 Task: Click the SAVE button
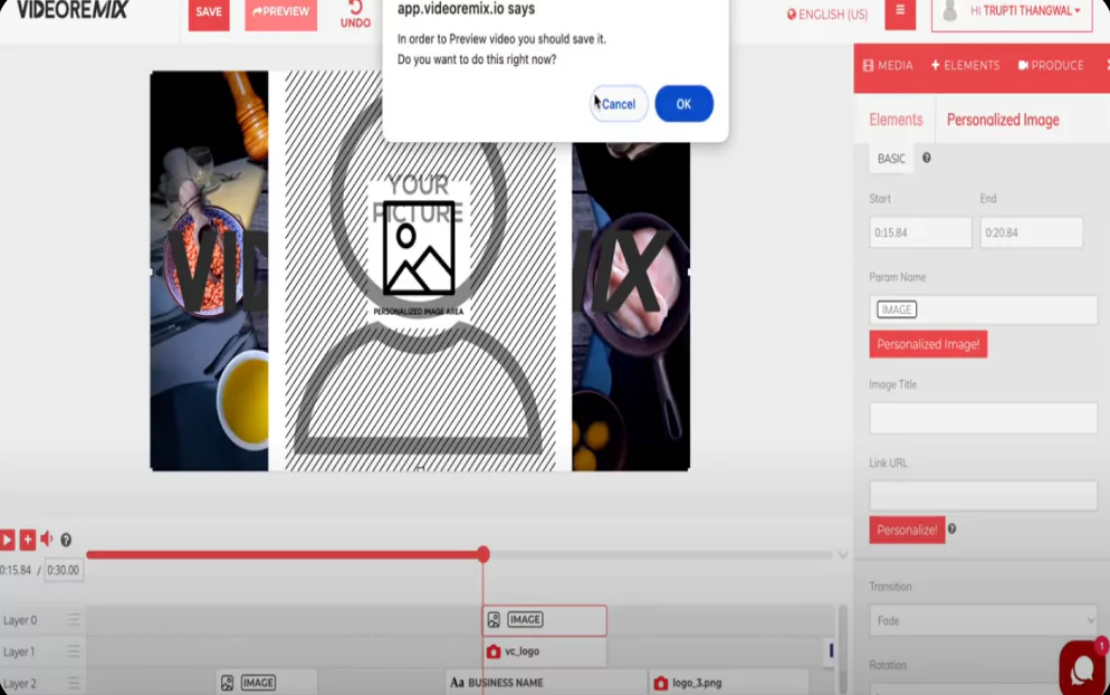tap(209, 12)
